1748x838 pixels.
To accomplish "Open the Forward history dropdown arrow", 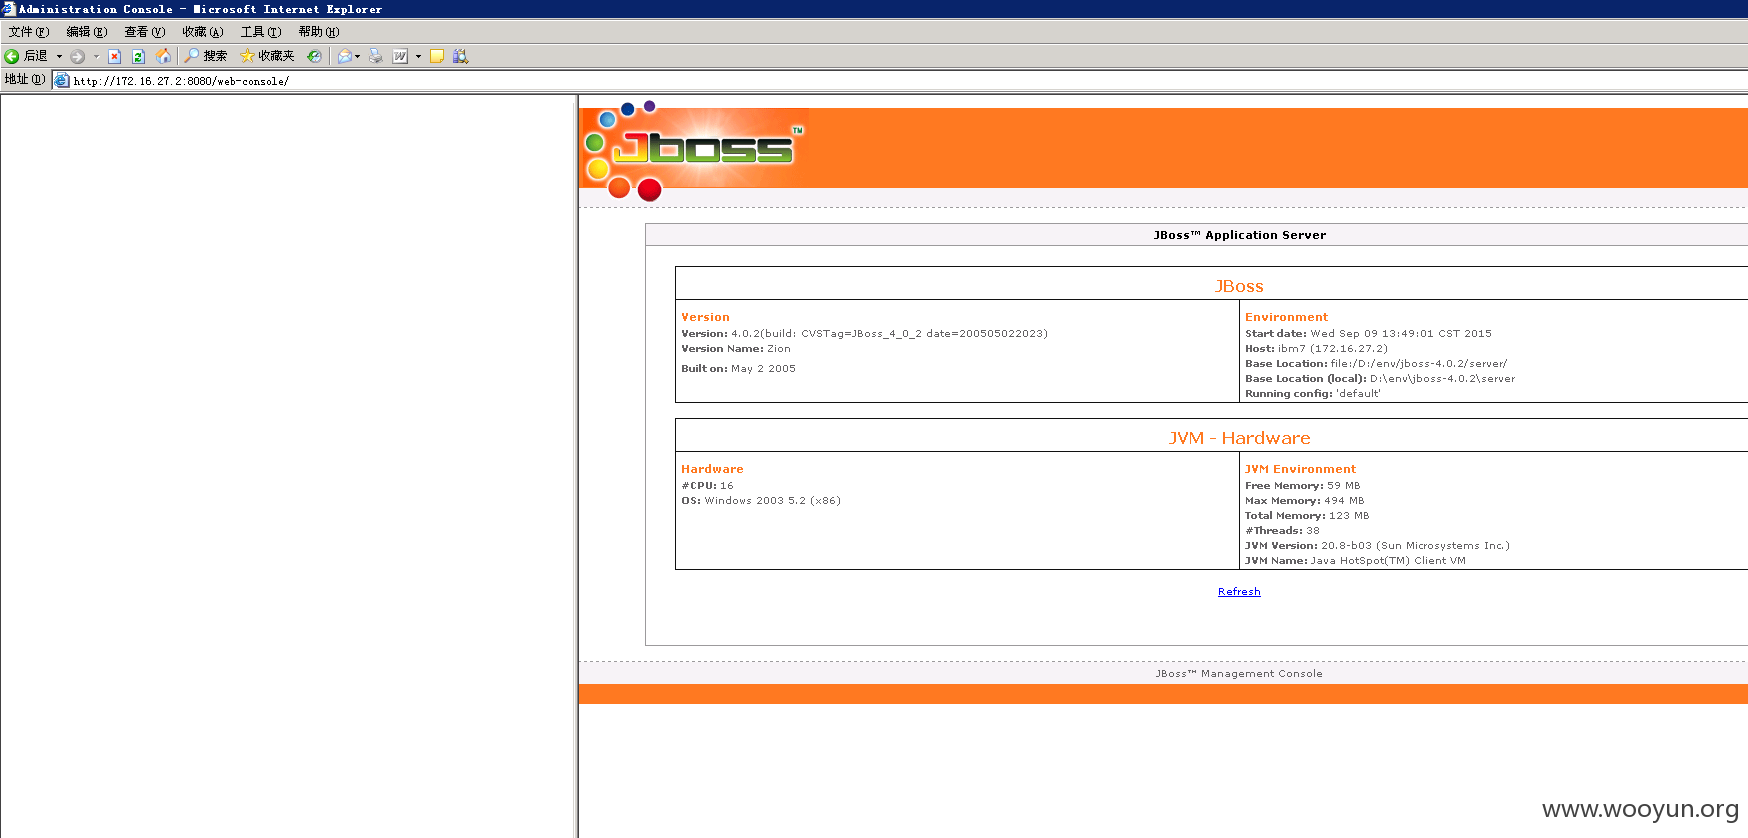I will [x=96, y=56].
